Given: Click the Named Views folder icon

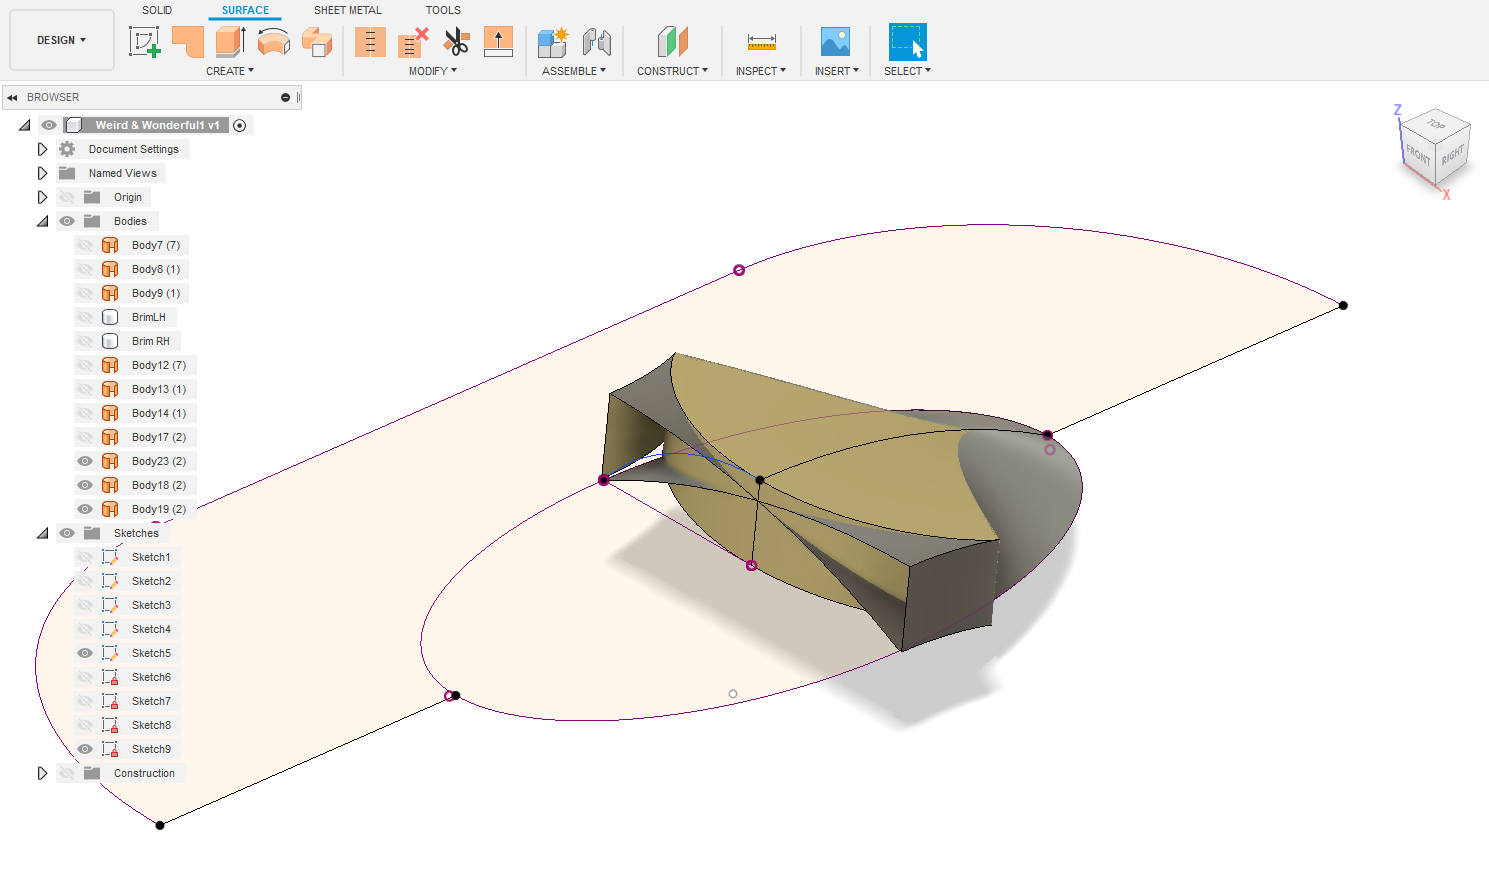Looking at the screenshot, I should (x=67, y=173).
